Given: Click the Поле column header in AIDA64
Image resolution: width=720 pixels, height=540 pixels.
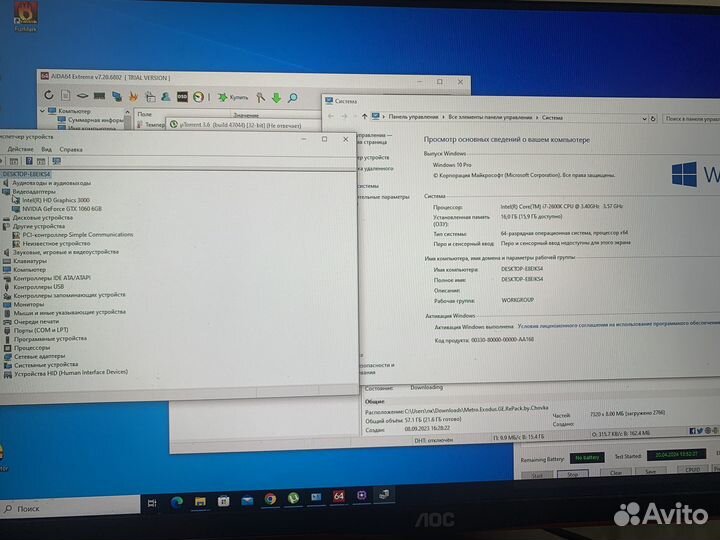Looking at the screenshot, I should [144, 114].
